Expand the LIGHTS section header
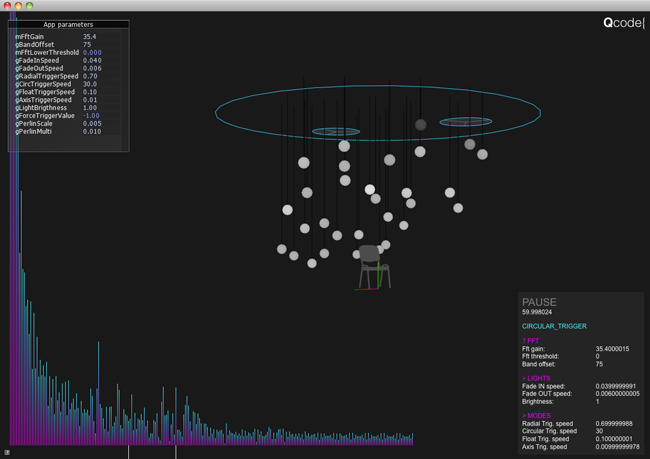650x459 pixels. 536,379
